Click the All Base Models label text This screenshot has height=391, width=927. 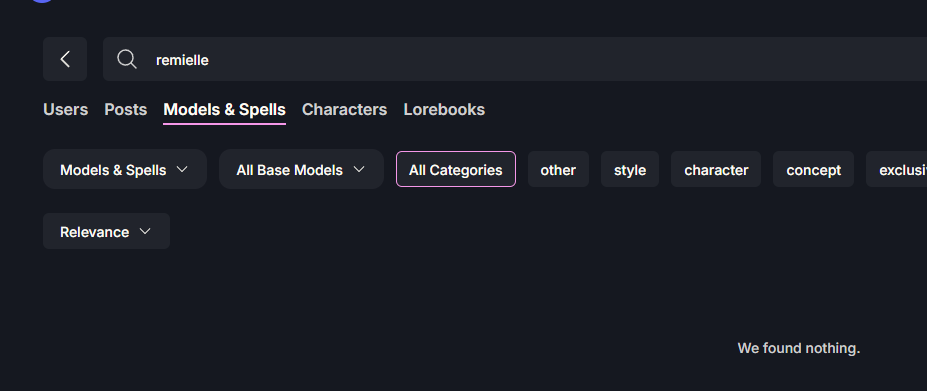click(x=290, y=170)
